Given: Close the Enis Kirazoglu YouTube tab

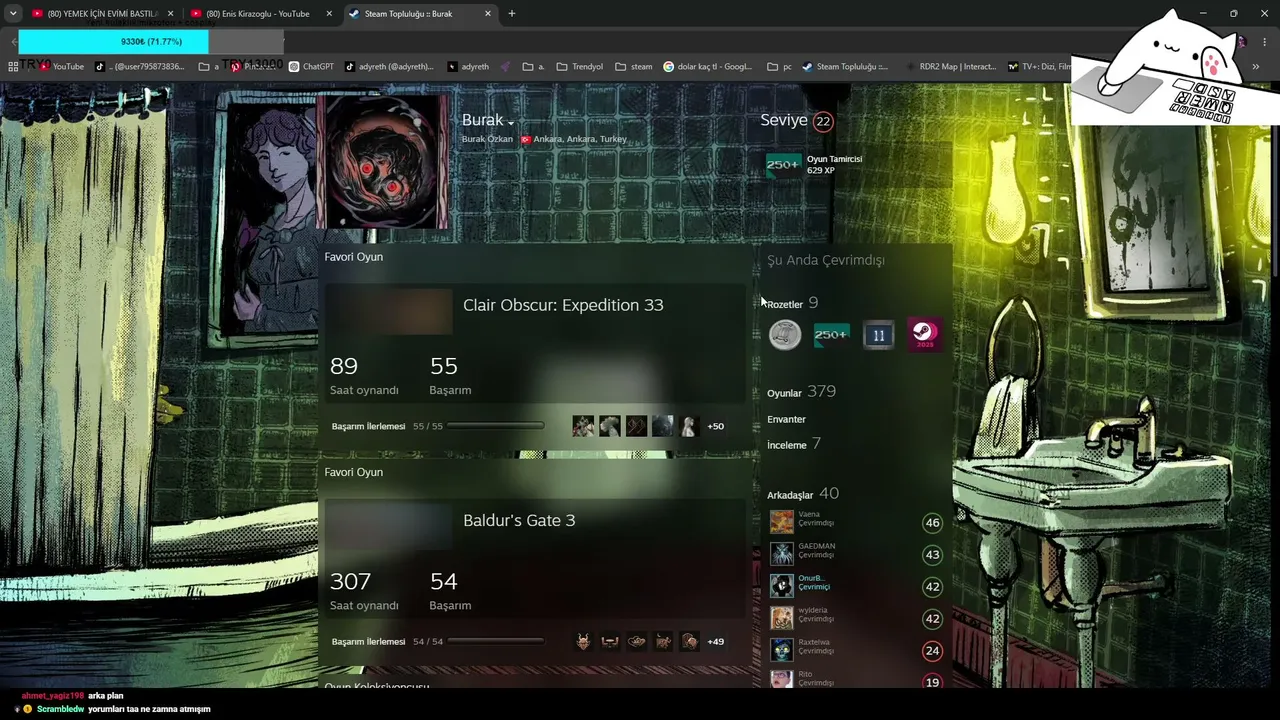Looking at the screenshot, I should point(329,14).
